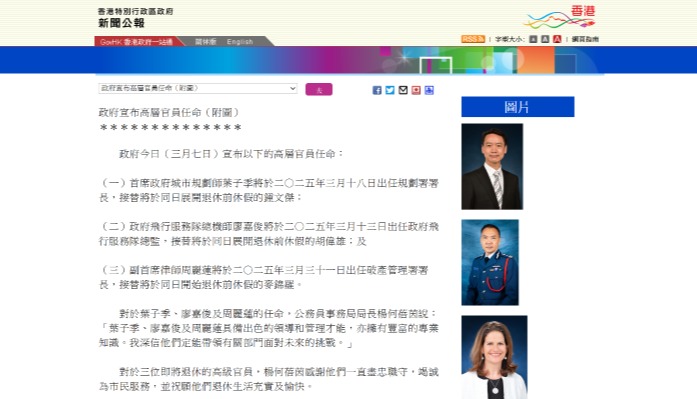This screenshot has height=399, width=697.
Task: Open the press release selection dropdown
Action: pyautogui.click(x=198, y=88)
